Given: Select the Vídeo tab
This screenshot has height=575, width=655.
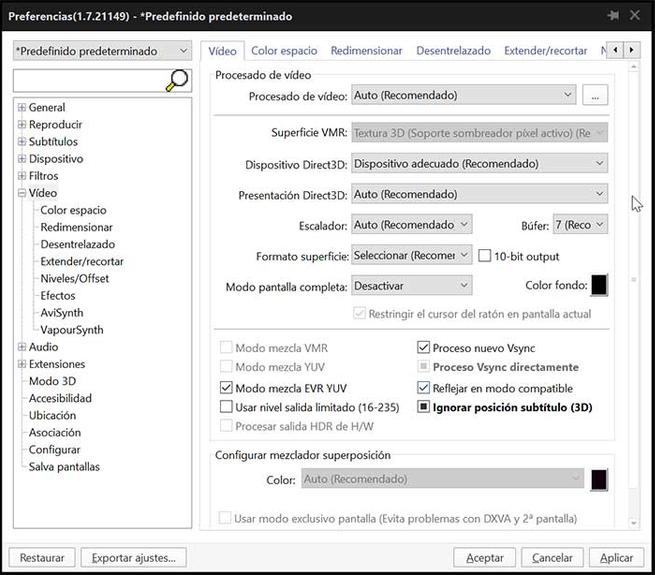Looking at the screenshot, I should (x=222, y=51).
